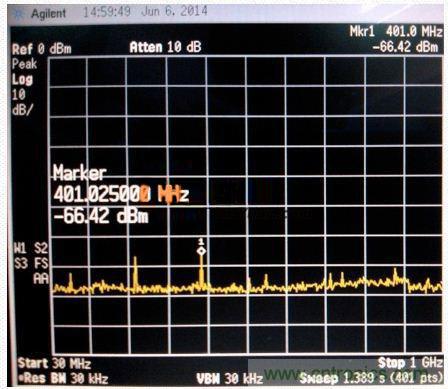Click the -66.42 dBm marker amplitude

101,216
